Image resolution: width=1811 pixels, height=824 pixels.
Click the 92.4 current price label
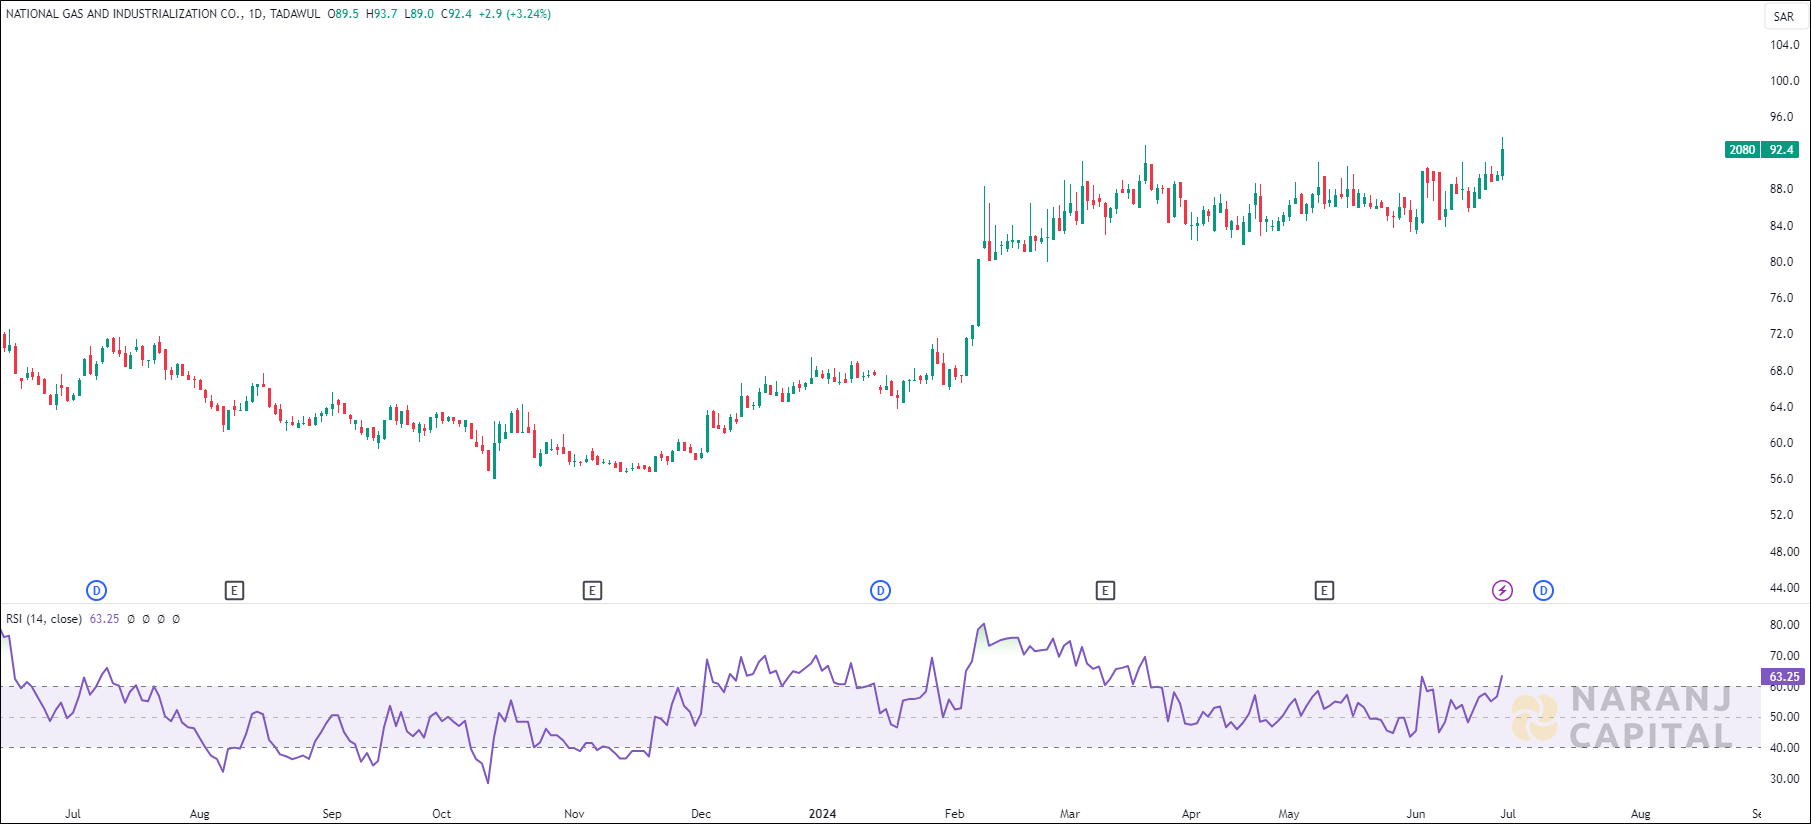coord(1781,150)
